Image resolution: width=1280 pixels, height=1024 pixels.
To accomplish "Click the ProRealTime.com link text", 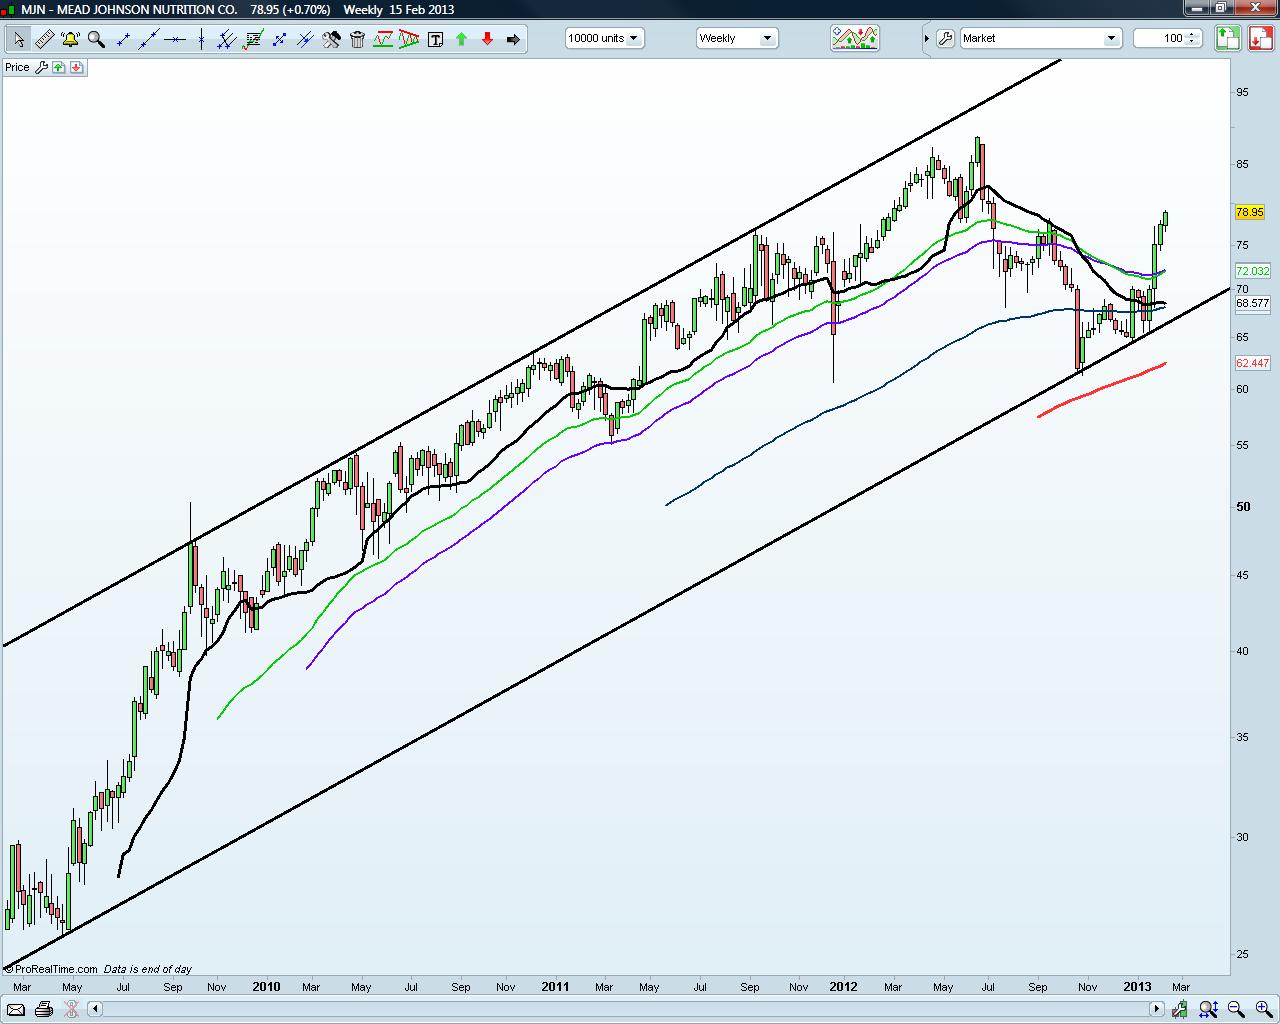I will point(55,969).
